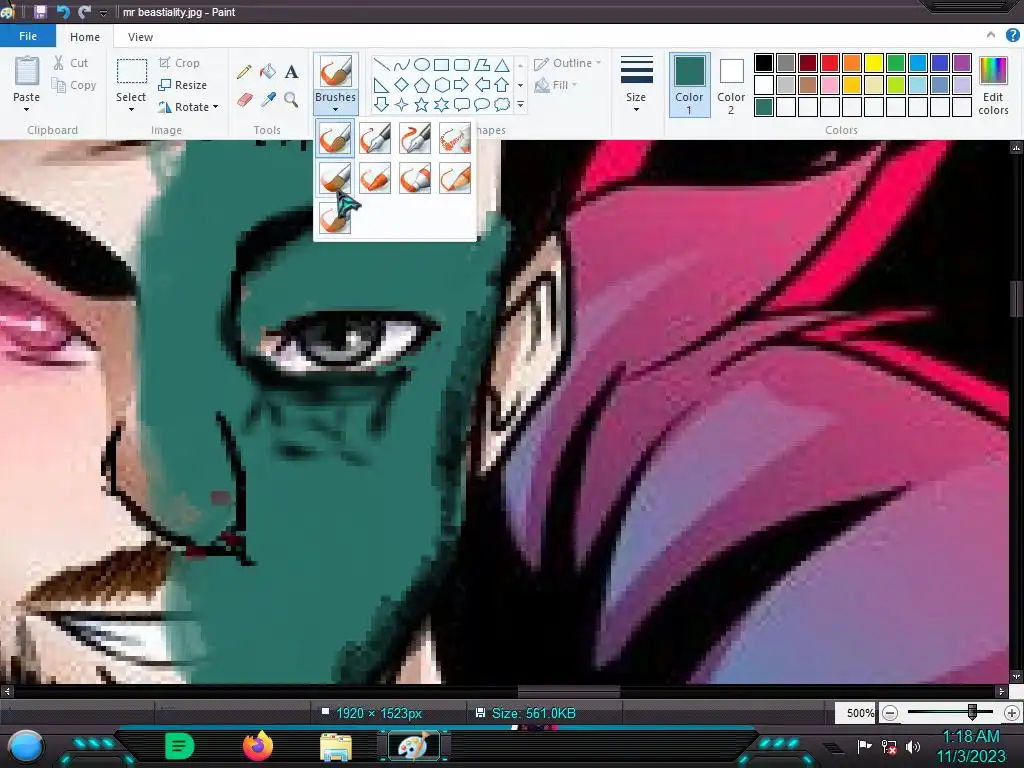The image size is (1024, 768).
Task: Toggle the rectangular Select tool
Action: click(x=131, y=72)
